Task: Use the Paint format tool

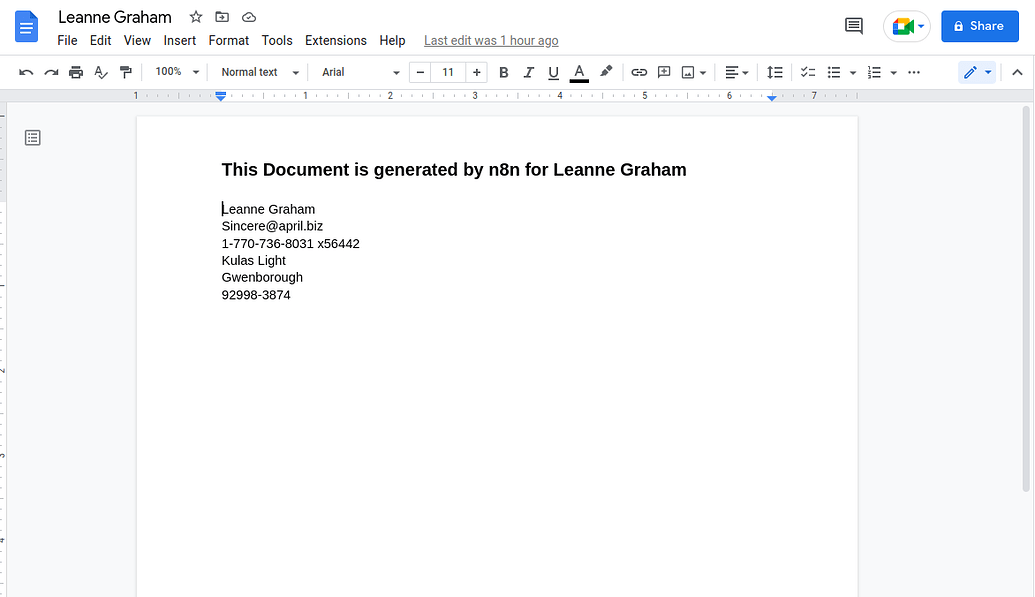Action: click(125, 72)
